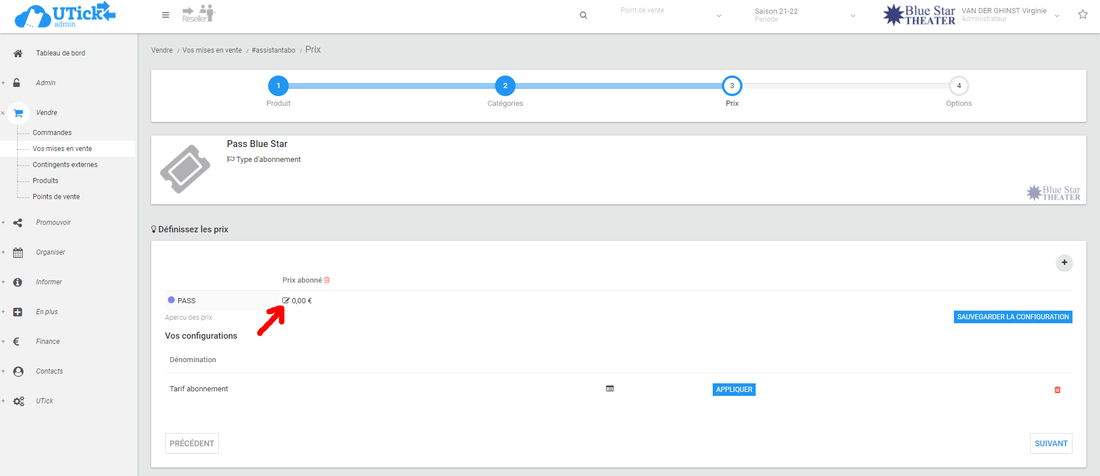1100x476 pixels.
Task: Go to step 4 Options
Action: 958,86
